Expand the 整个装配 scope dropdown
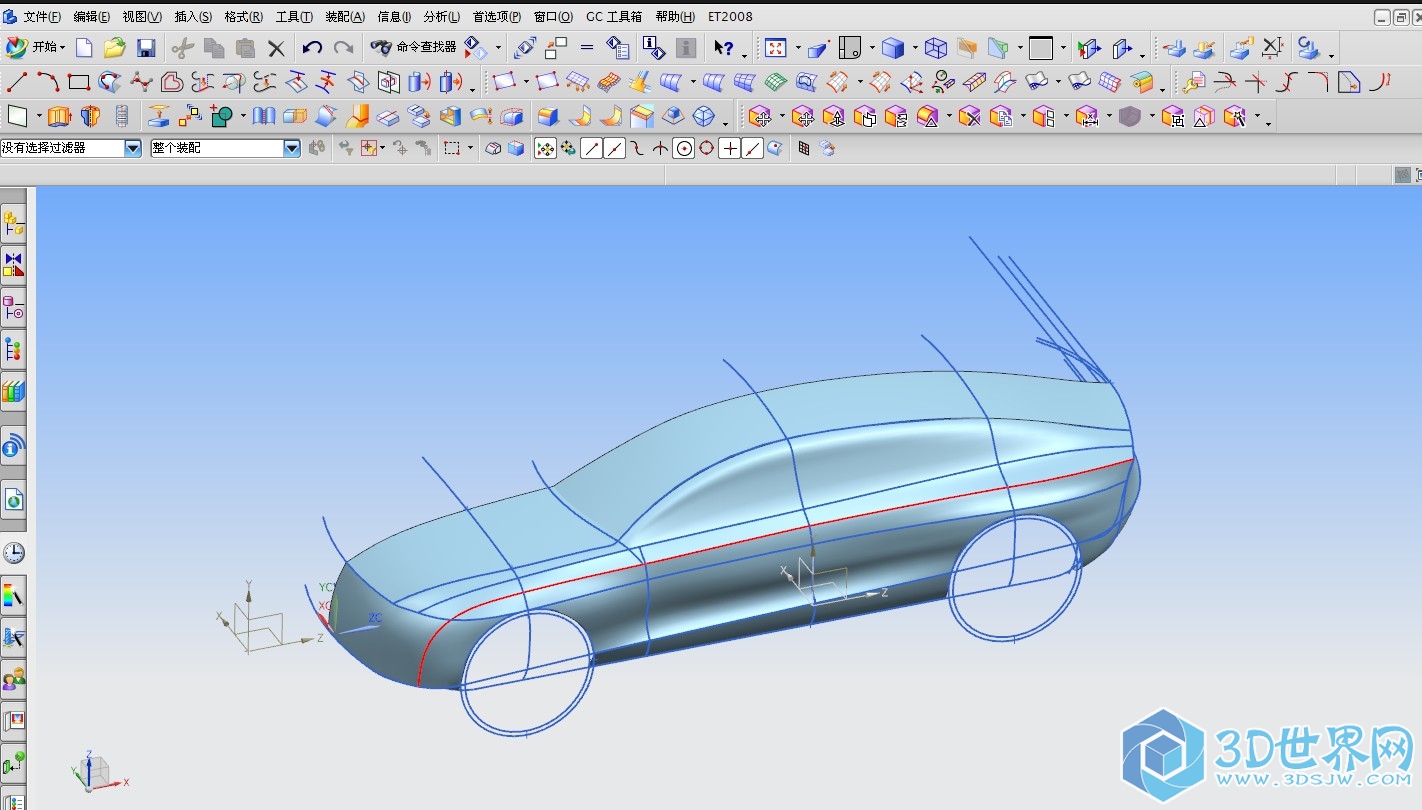 pos(292,148)
